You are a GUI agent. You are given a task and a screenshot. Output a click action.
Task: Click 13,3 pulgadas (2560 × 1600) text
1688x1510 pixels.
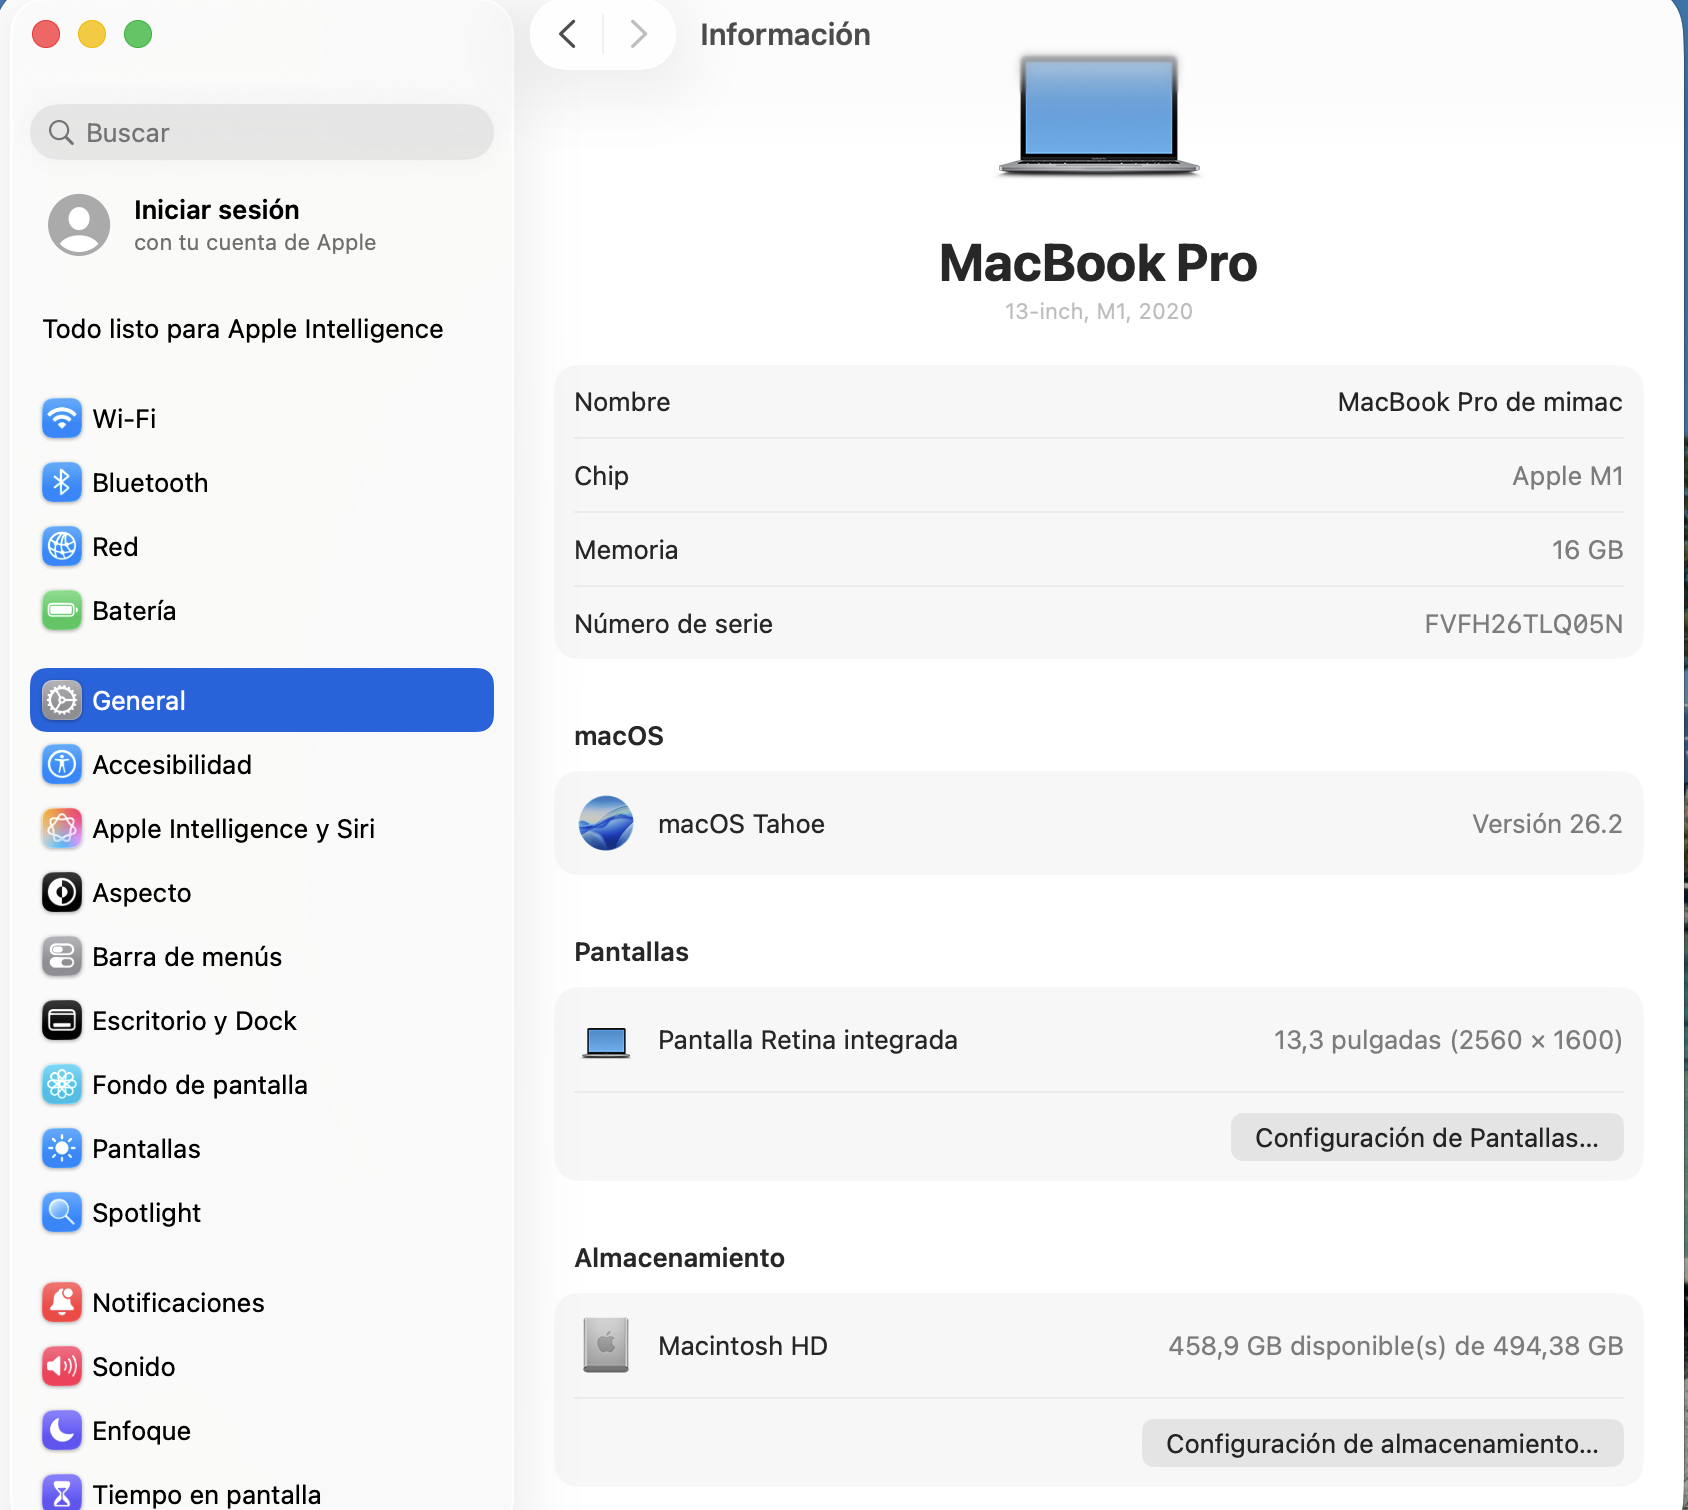[x=1448, y=1040]
